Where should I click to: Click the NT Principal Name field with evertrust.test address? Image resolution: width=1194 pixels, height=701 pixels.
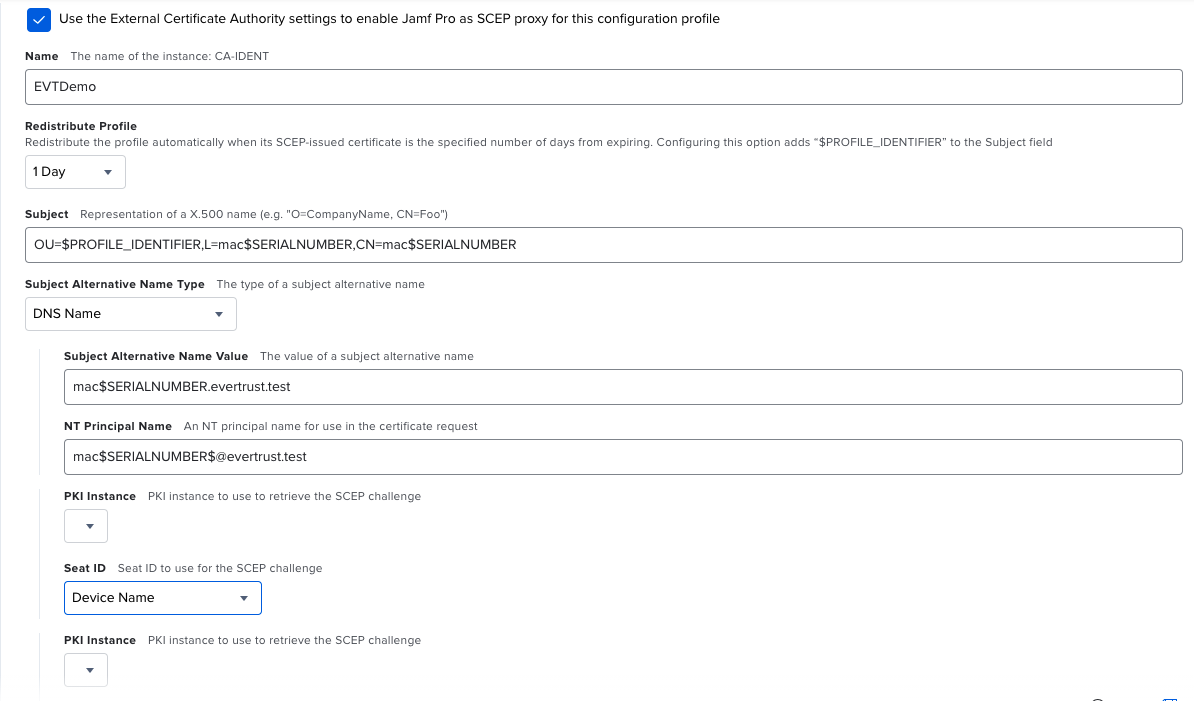tap(620, 457)
